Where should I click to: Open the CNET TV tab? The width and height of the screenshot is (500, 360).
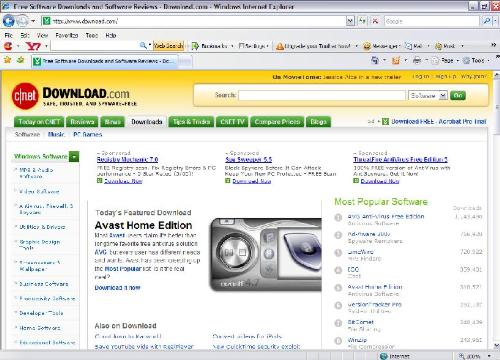click(232, 122)
